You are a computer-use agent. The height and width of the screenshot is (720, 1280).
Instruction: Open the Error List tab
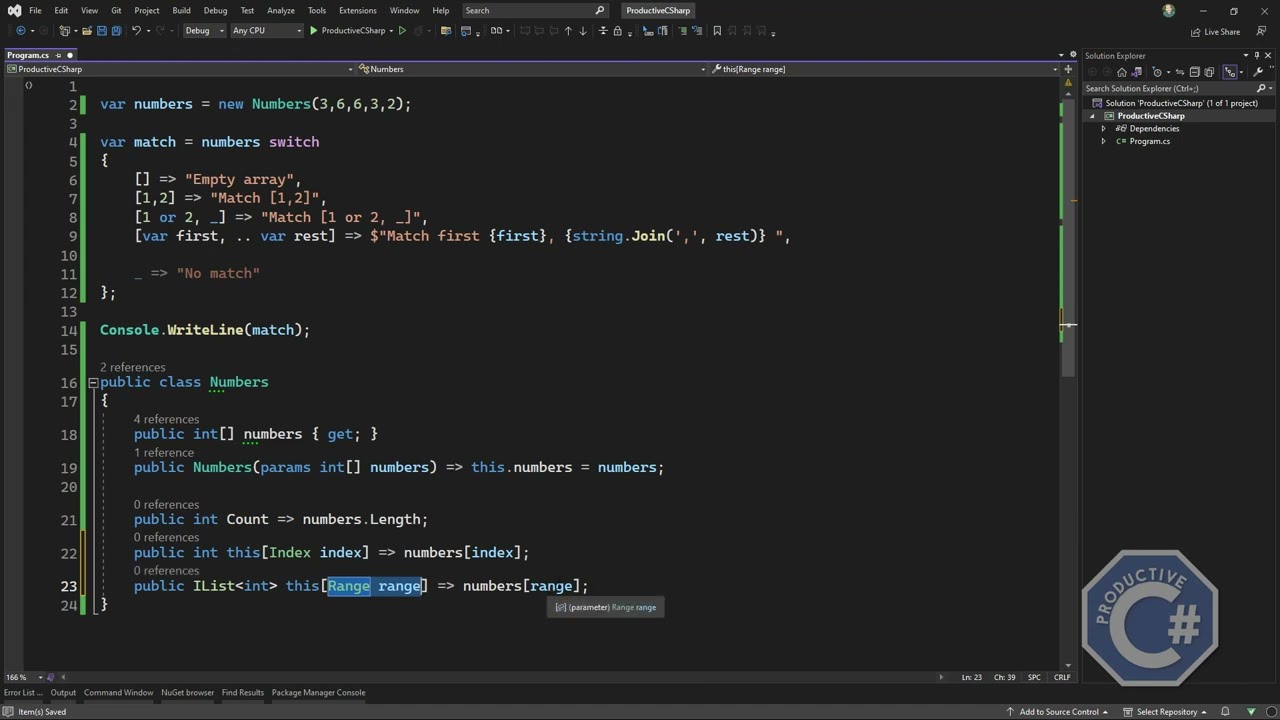[23, 692]
